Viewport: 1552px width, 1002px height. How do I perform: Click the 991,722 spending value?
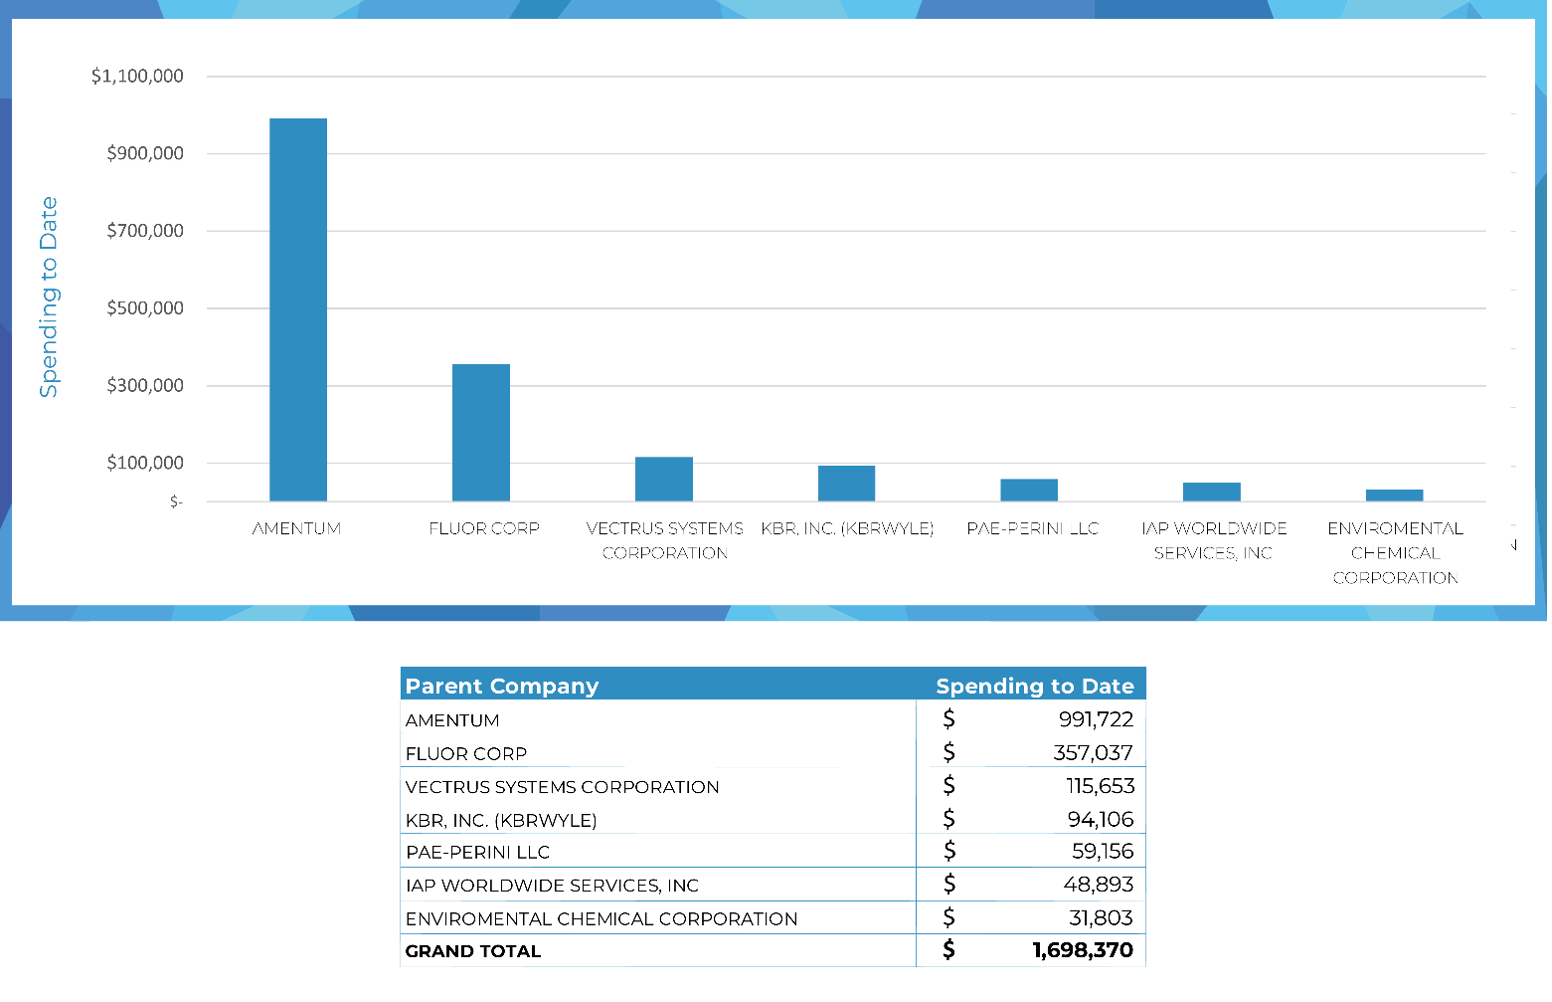pos(1096,720)
